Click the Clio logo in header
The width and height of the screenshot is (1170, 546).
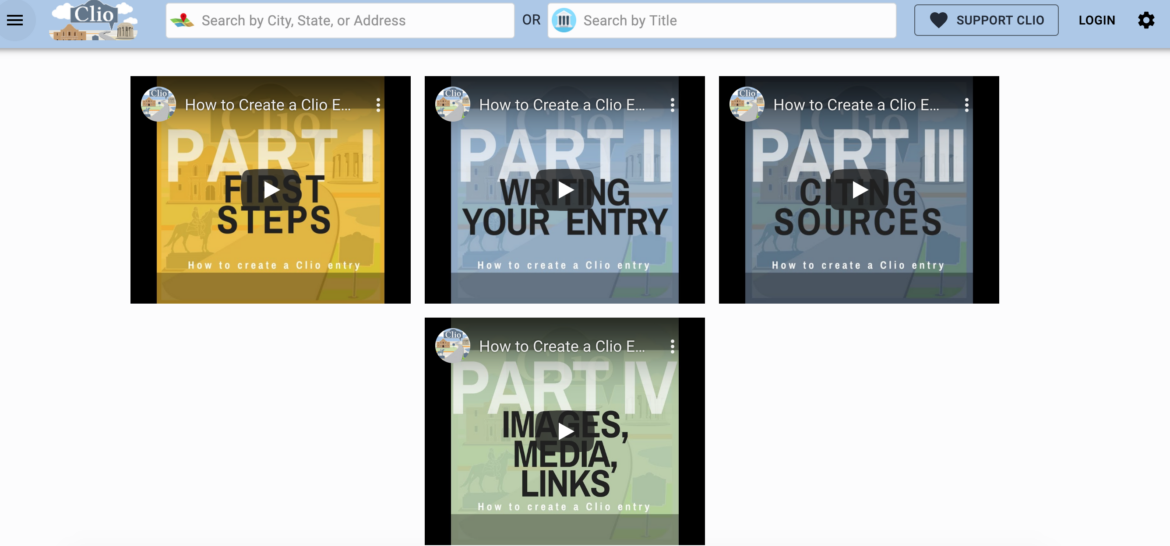(x=94, y=21)
